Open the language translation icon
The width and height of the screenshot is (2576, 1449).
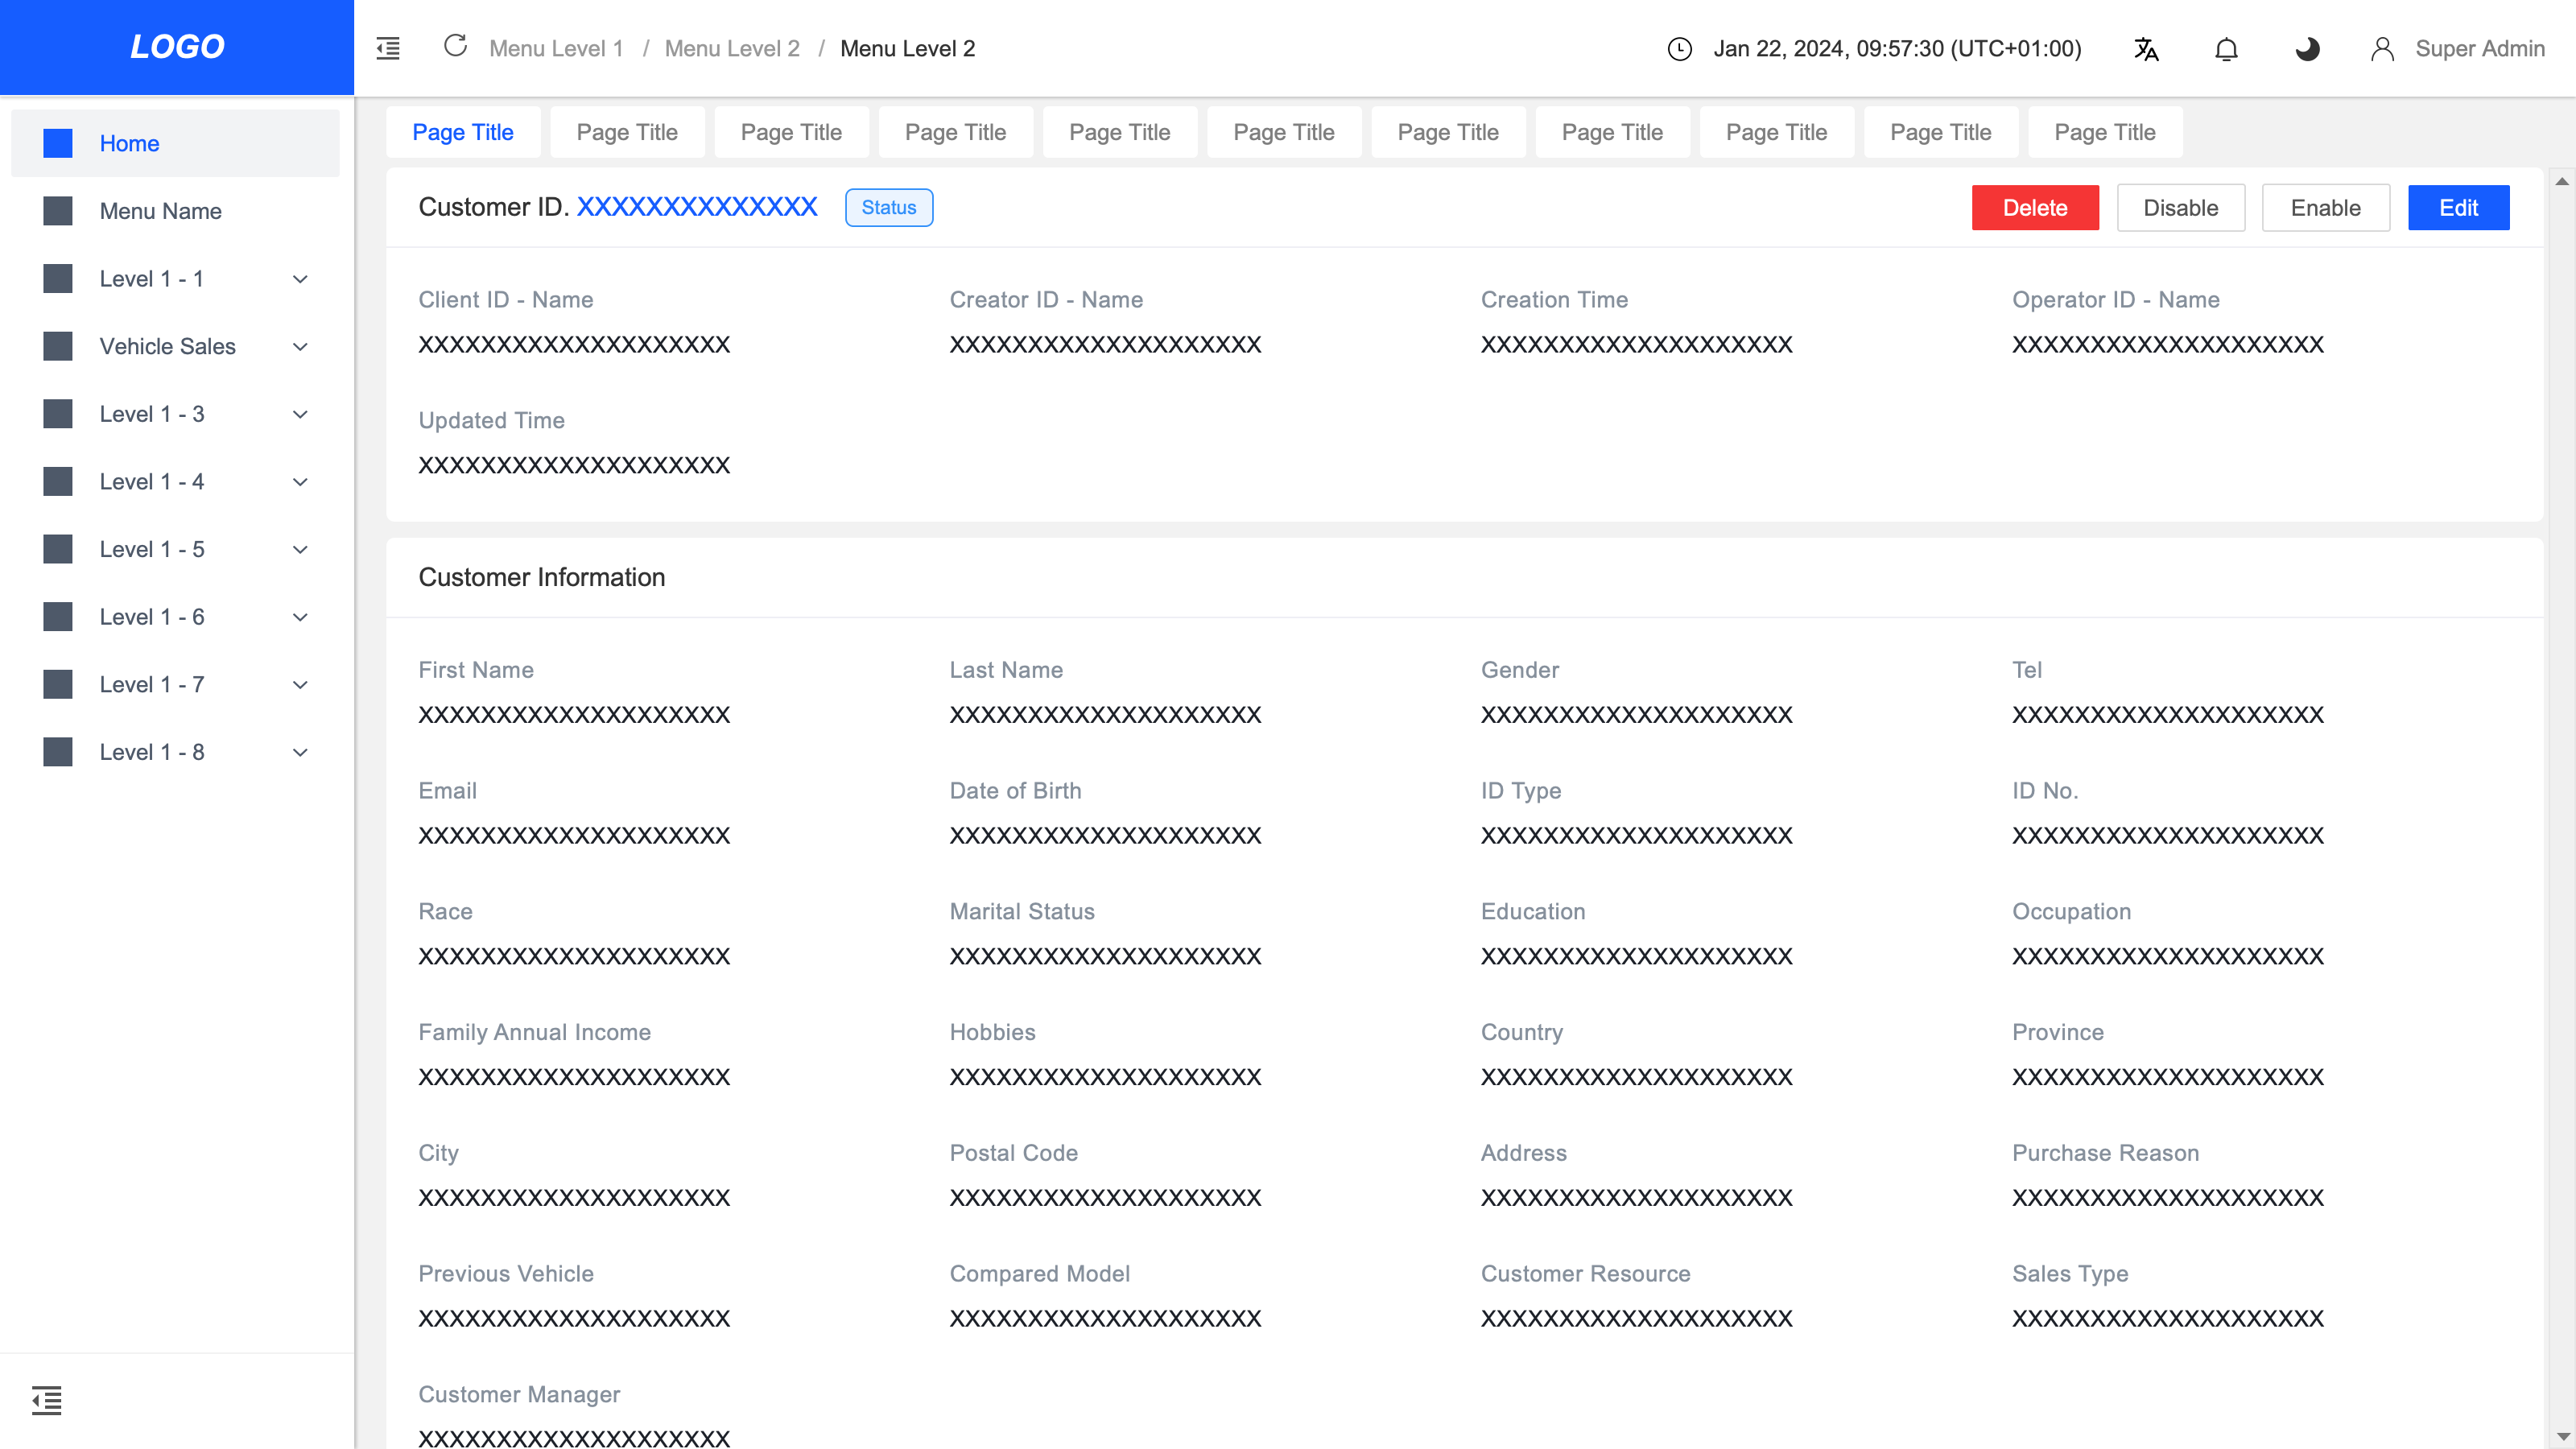(2146, 49)
